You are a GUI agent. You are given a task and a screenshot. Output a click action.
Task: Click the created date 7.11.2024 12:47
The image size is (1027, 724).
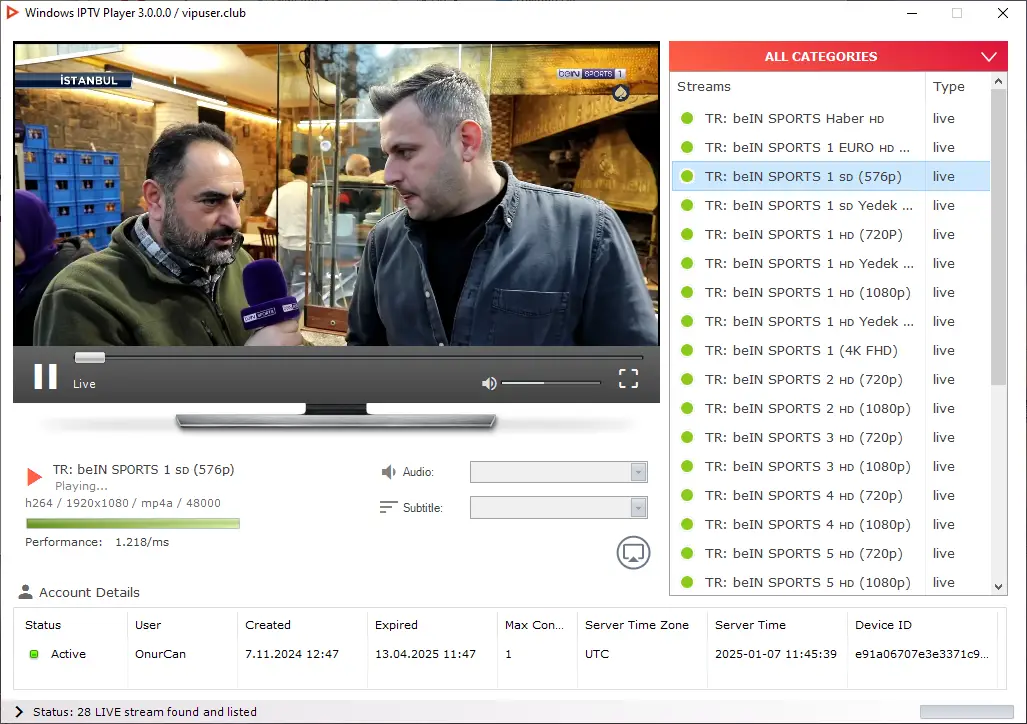tap(291, 654)
